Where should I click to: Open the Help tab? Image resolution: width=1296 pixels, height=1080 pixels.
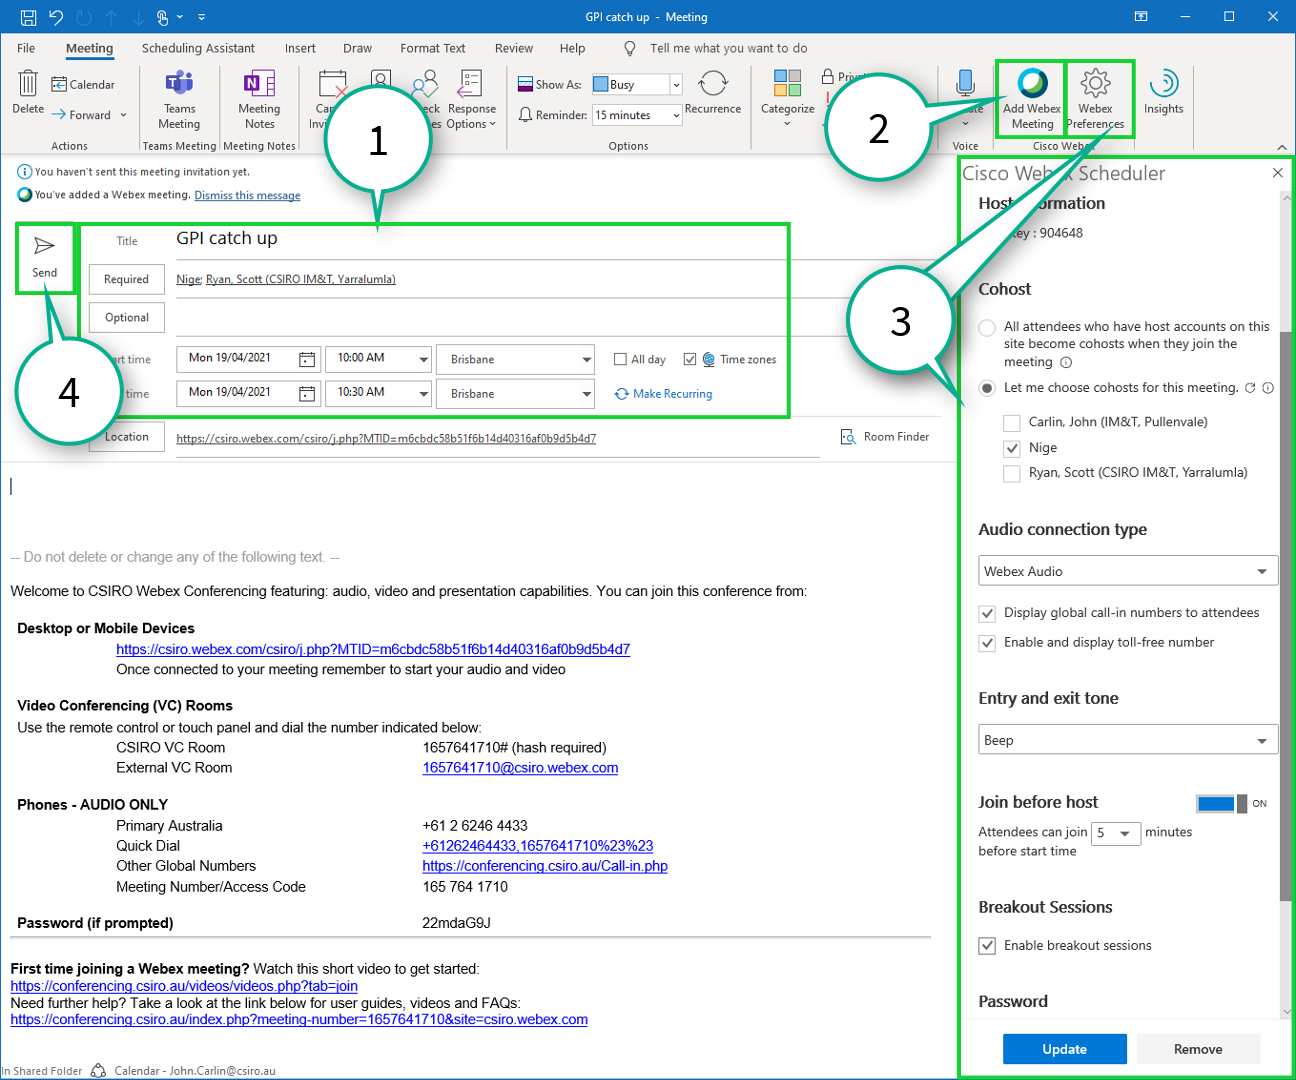point(572,48)
